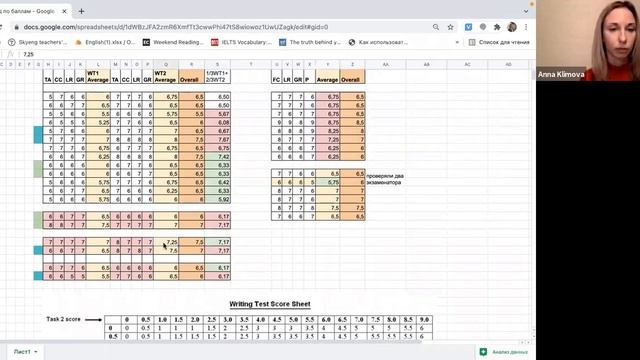Open Chrome three-dot menu
Image resolution: width=640 pixels, height=360 pixels.
526,27
